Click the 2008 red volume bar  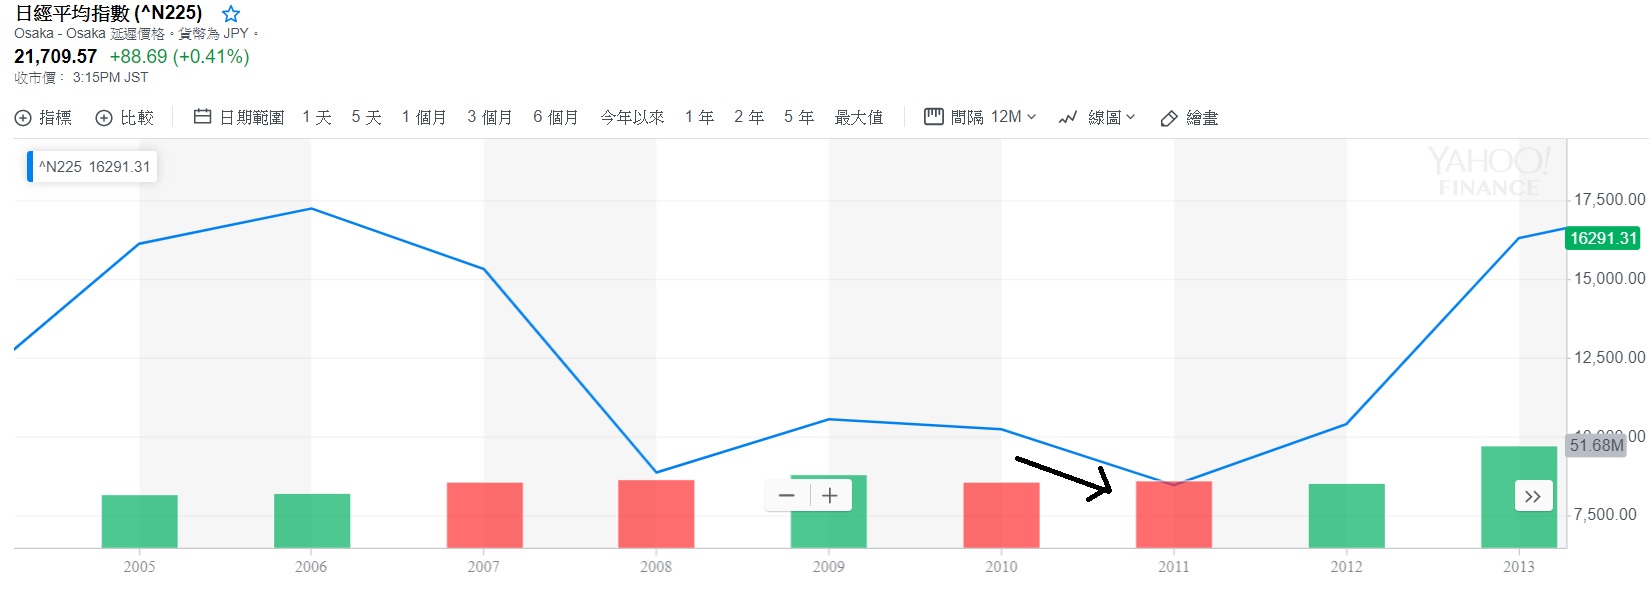tap(656, 514)
